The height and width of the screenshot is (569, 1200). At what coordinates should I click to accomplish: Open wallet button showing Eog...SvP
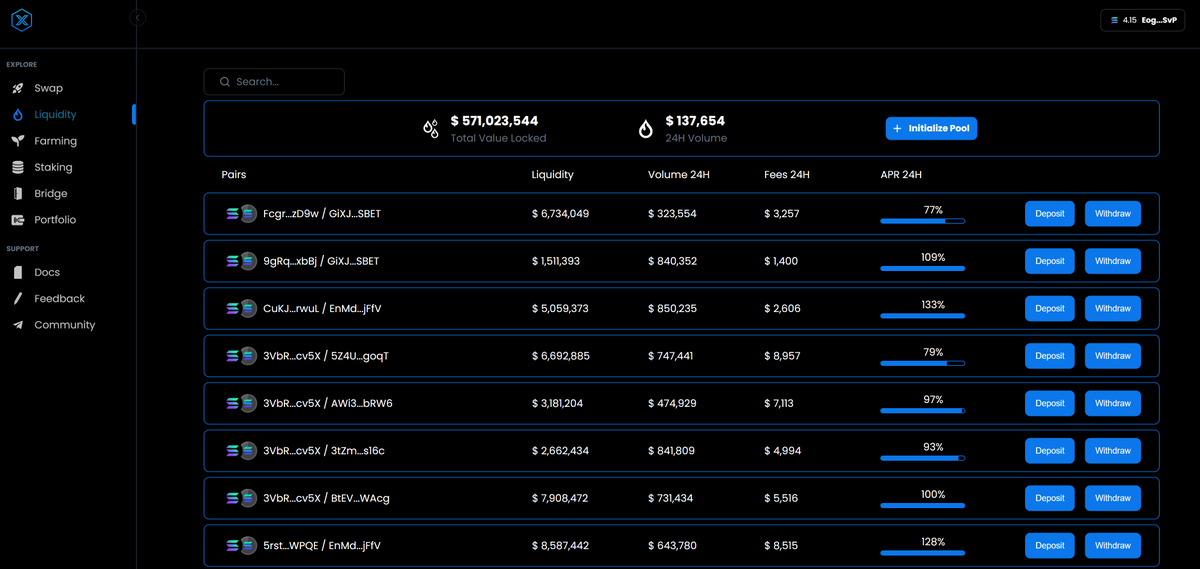(1142, 20)
